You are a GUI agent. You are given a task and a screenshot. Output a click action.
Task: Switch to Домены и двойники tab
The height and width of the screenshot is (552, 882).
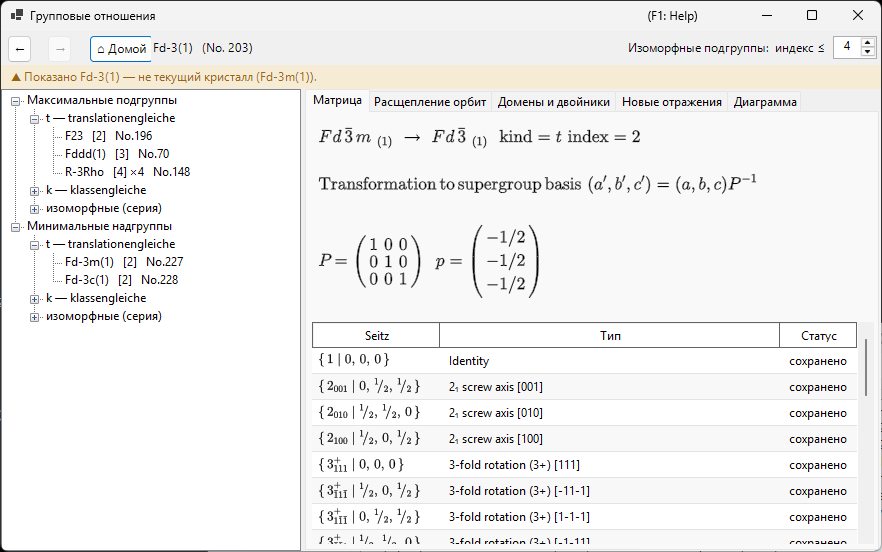click(x=554, y=102)
